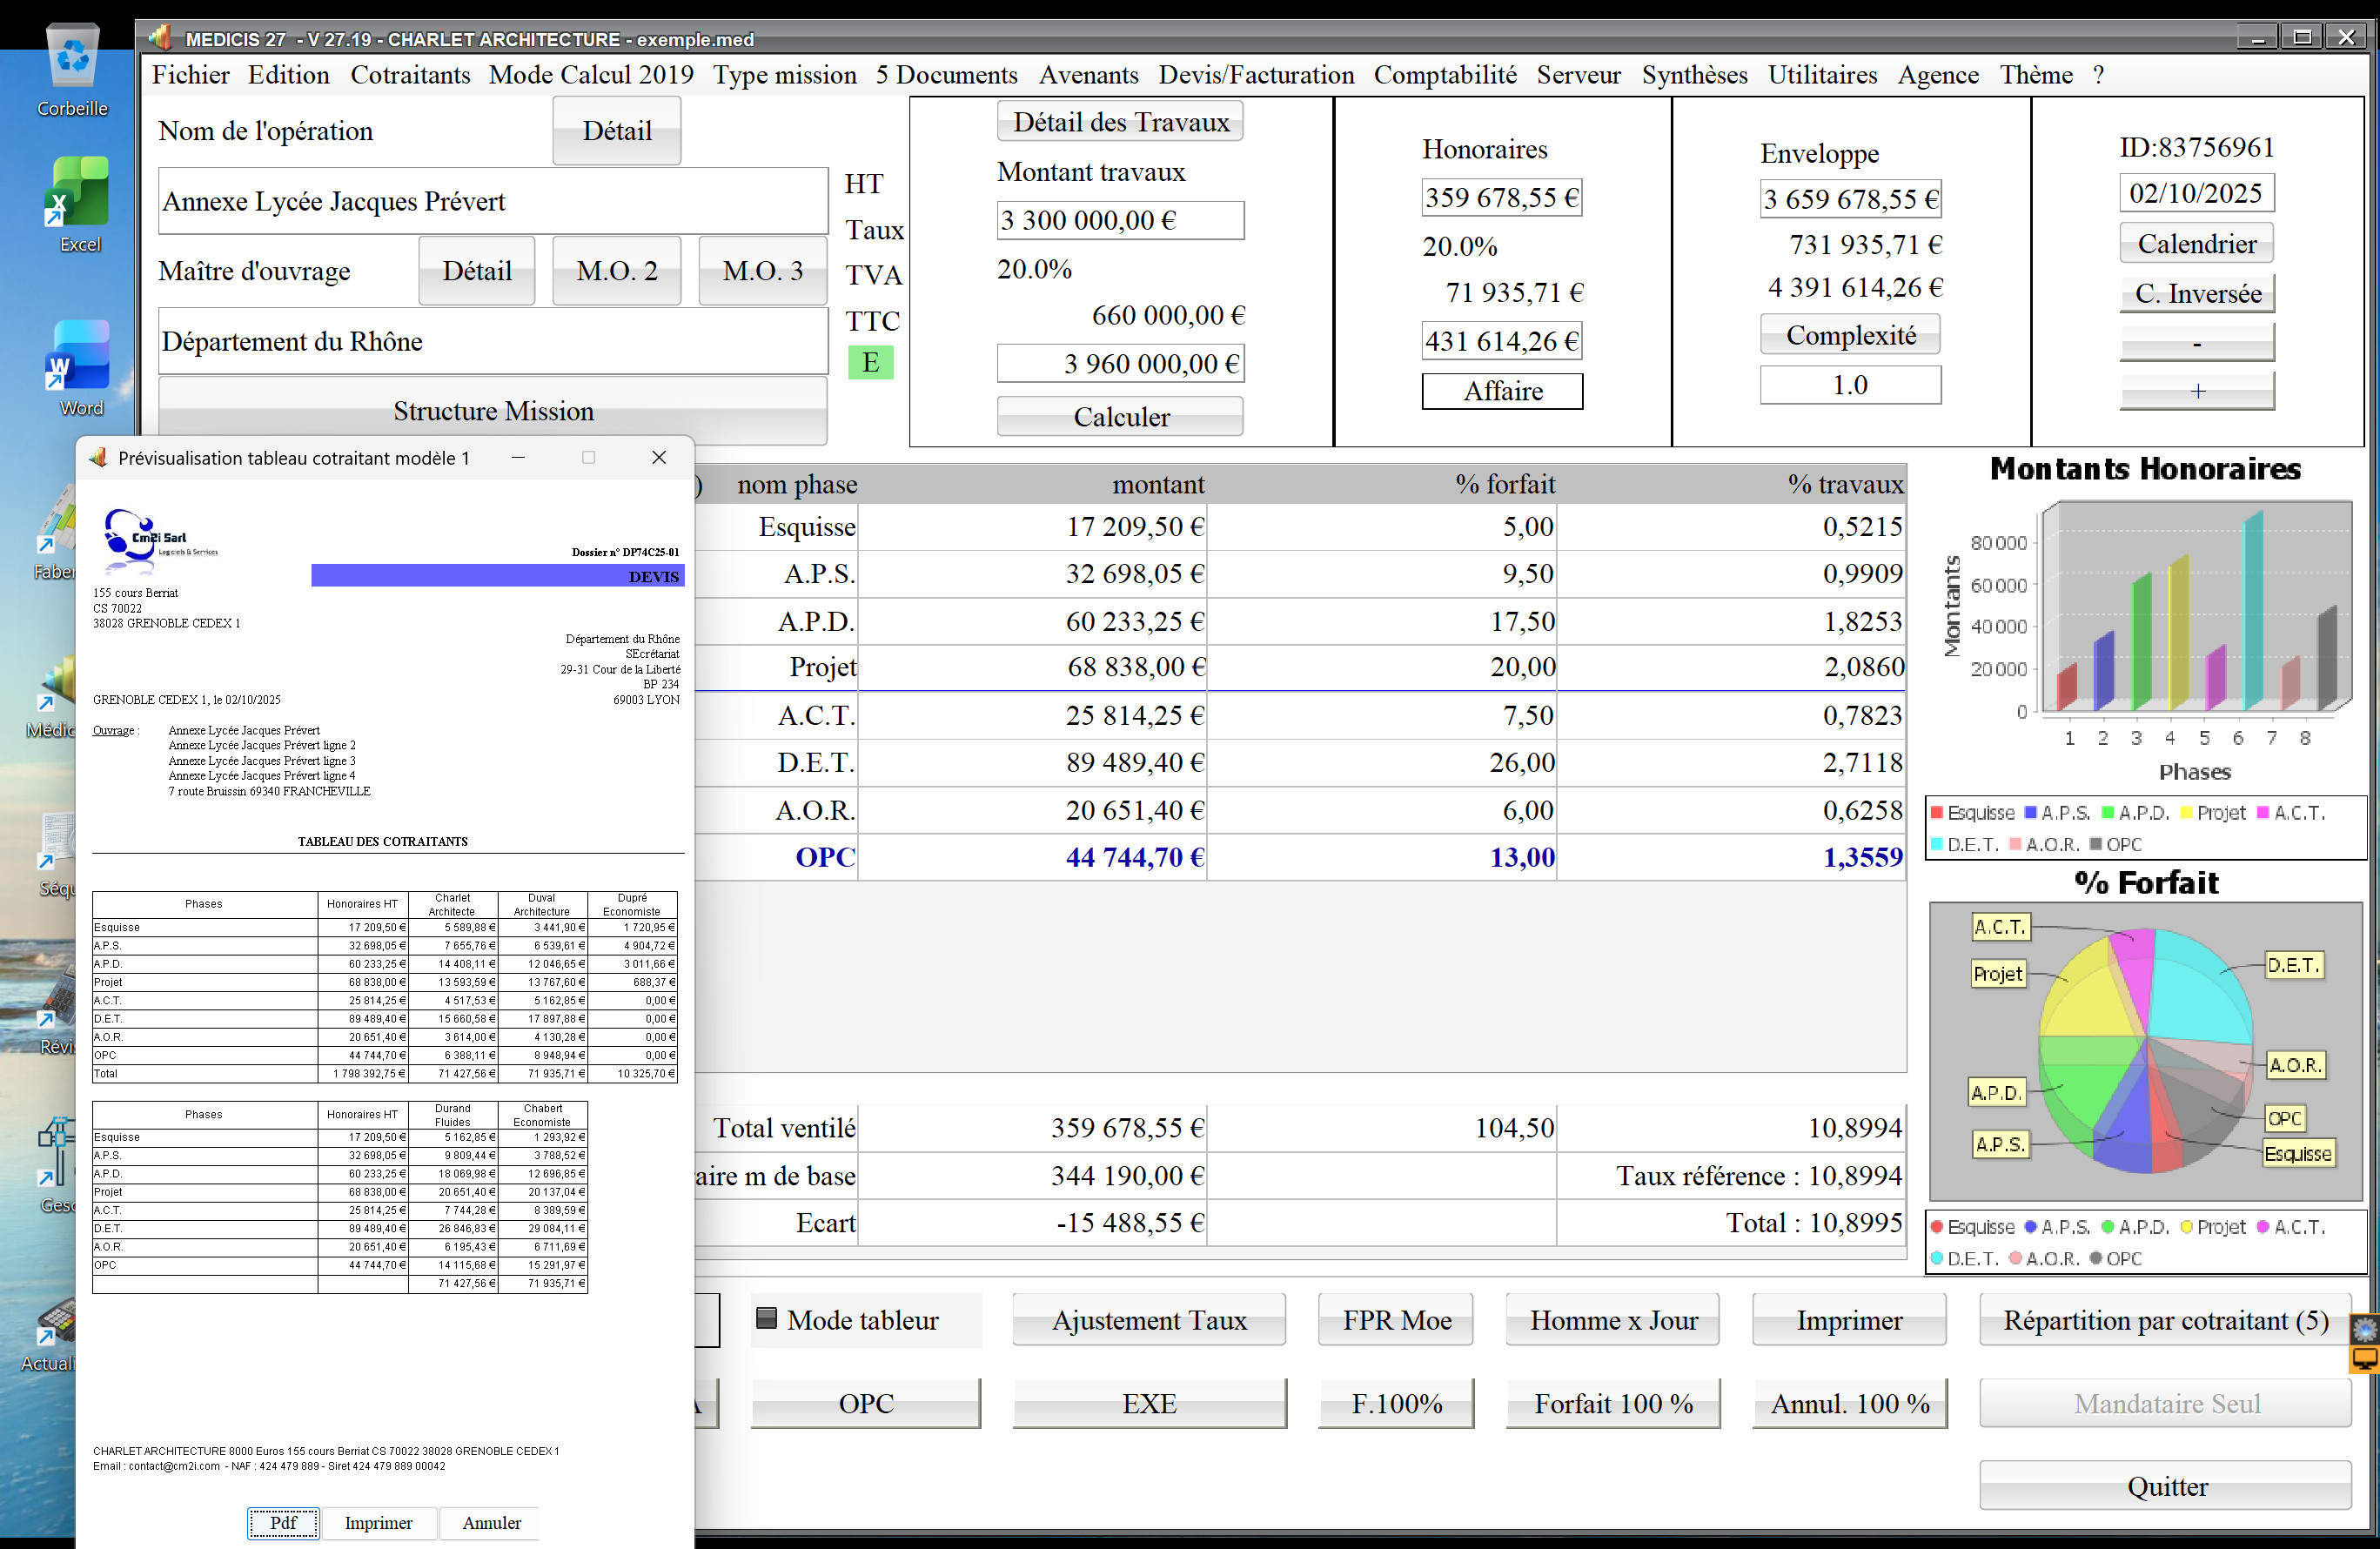Image resolution: width=2380 pixels, height=1549 pixels.
Task: Click the MEDICIS app icon in title bar
Action: pos(160,38)
